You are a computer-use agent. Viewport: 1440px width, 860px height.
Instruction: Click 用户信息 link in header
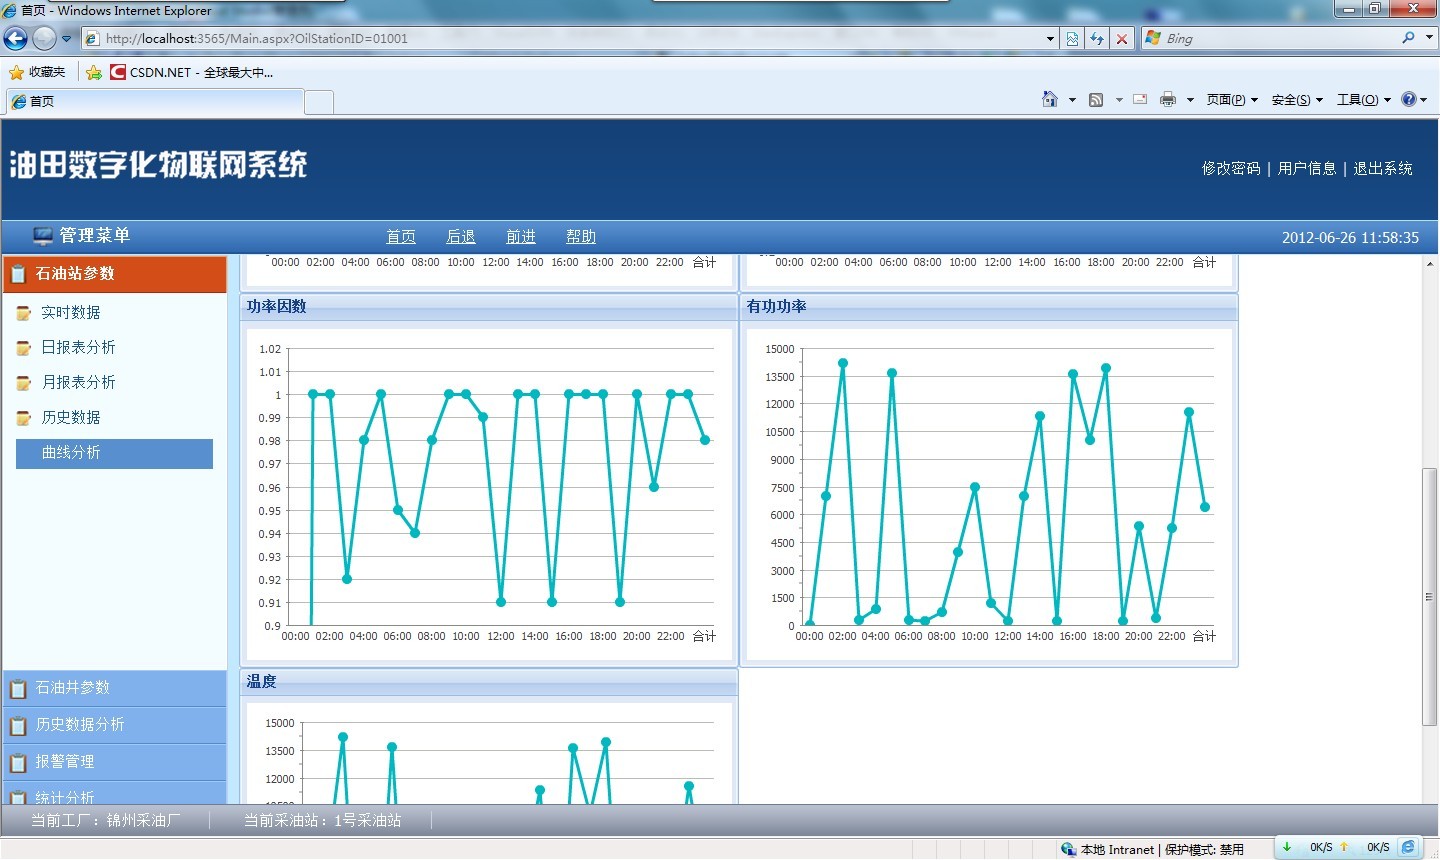point(1307,168)
